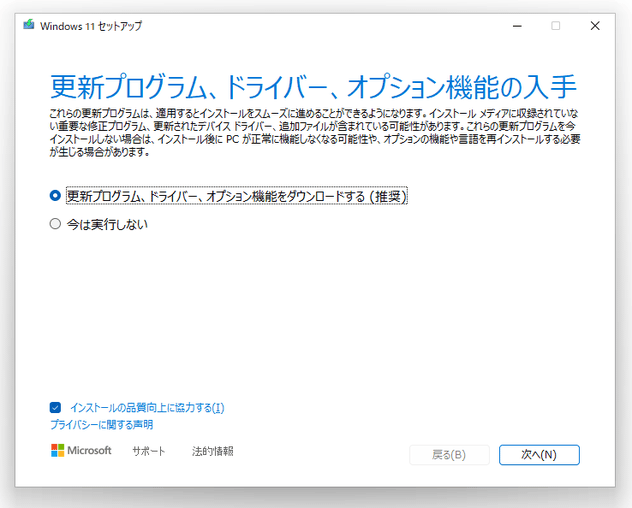
Task: Click the Microsoft logo in the footer
Action: (81, 450)
